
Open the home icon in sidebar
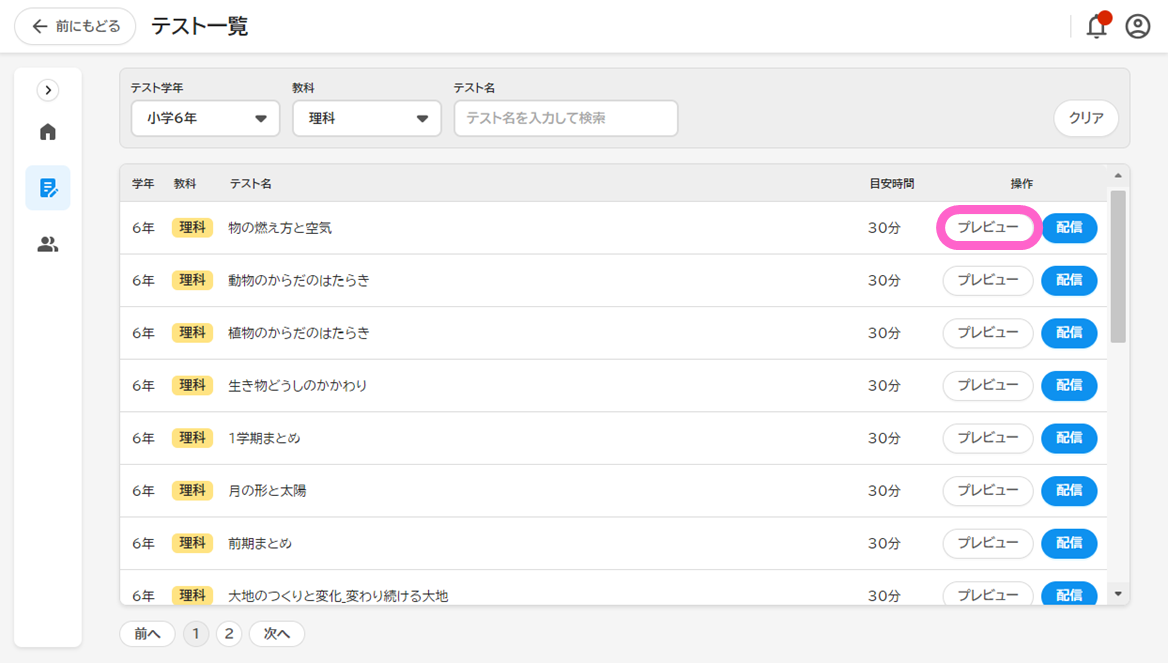pyautogui.click(x=48, y=132)
